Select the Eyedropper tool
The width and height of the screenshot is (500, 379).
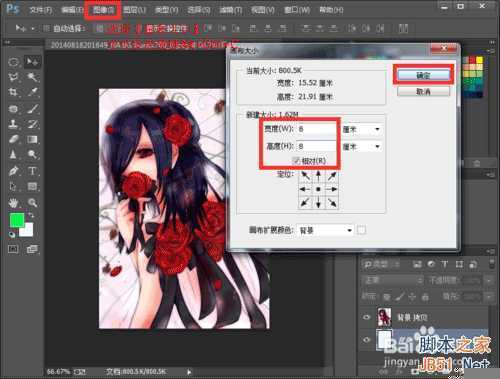[x=32, y=92]
